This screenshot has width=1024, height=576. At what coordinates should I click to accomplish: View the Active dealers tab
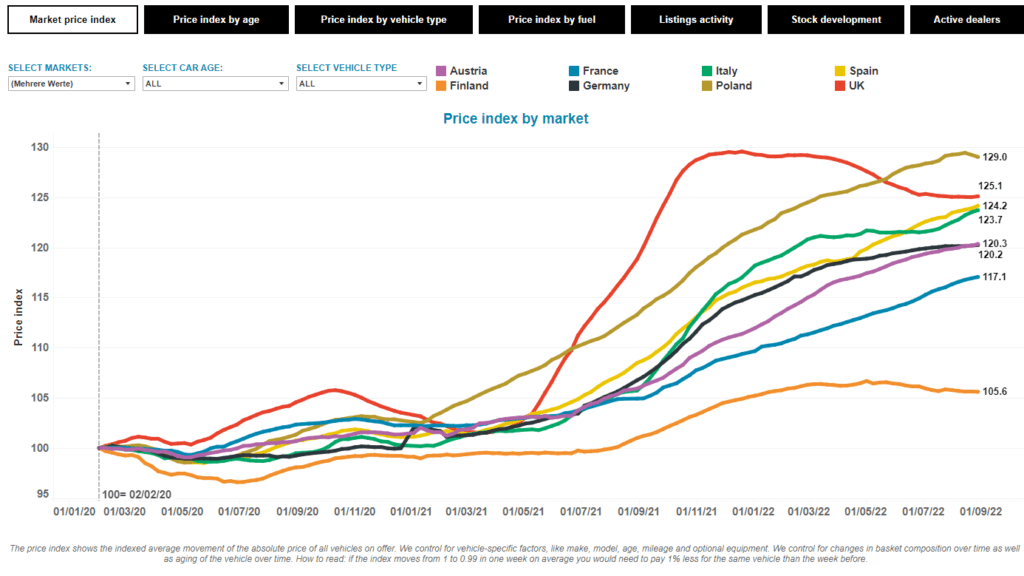click(966, 19)
